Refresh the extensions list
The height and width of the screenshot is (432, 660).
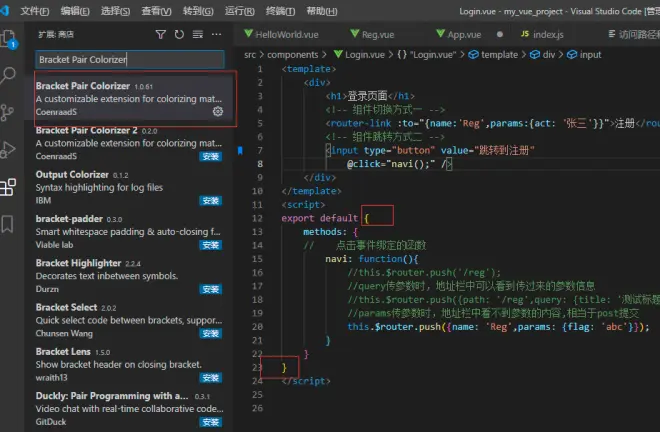(x=179, y=34)
